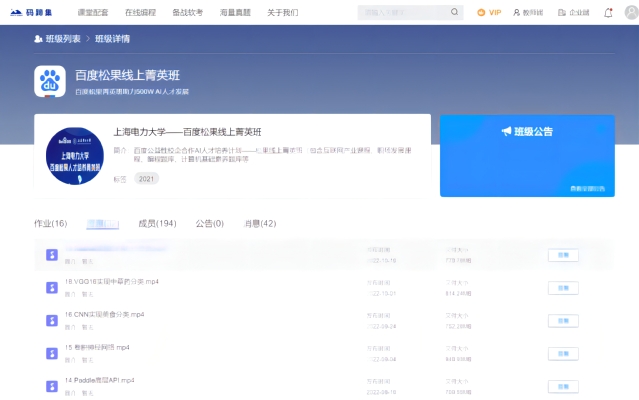
Task: Click file icon for 16 CNN video
Action: [51, 320]
